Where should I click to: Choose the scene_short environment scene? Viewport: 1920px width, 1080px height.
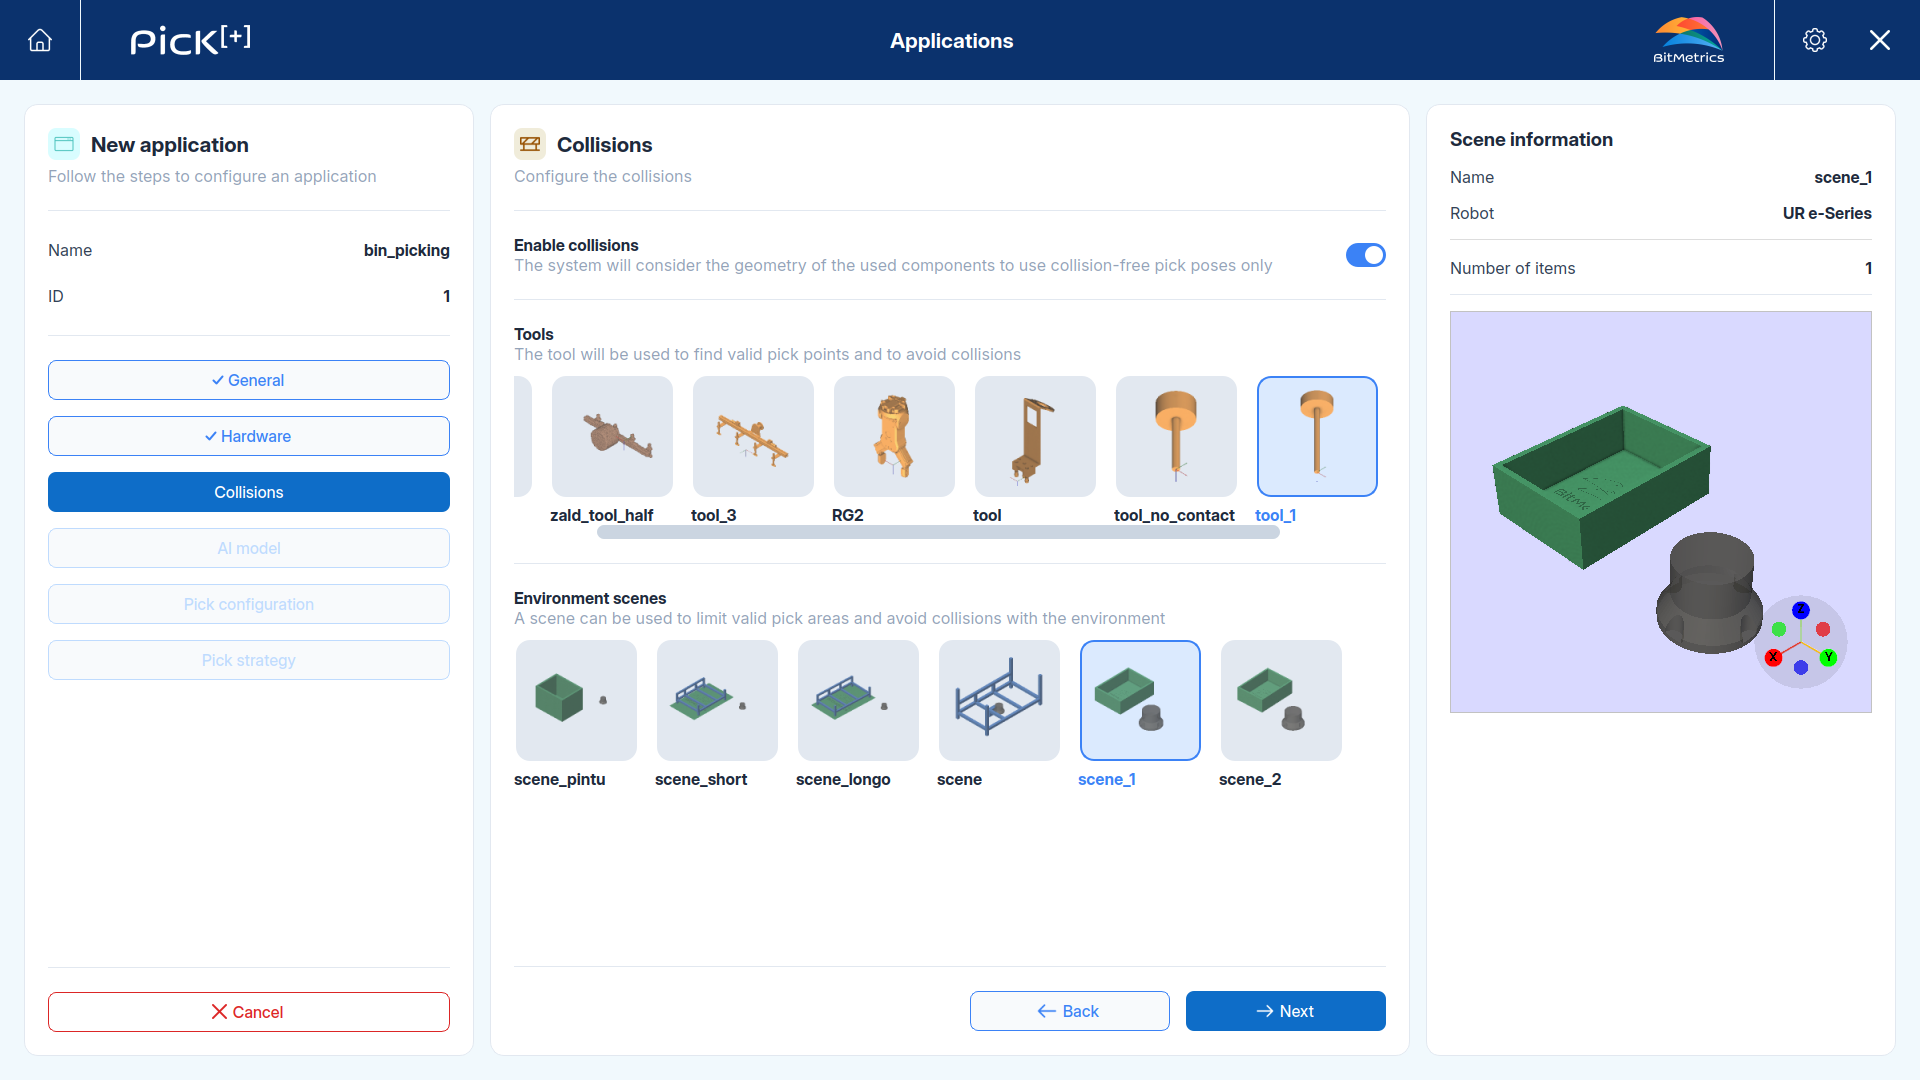pyautogui.click(x=717, y=700)
